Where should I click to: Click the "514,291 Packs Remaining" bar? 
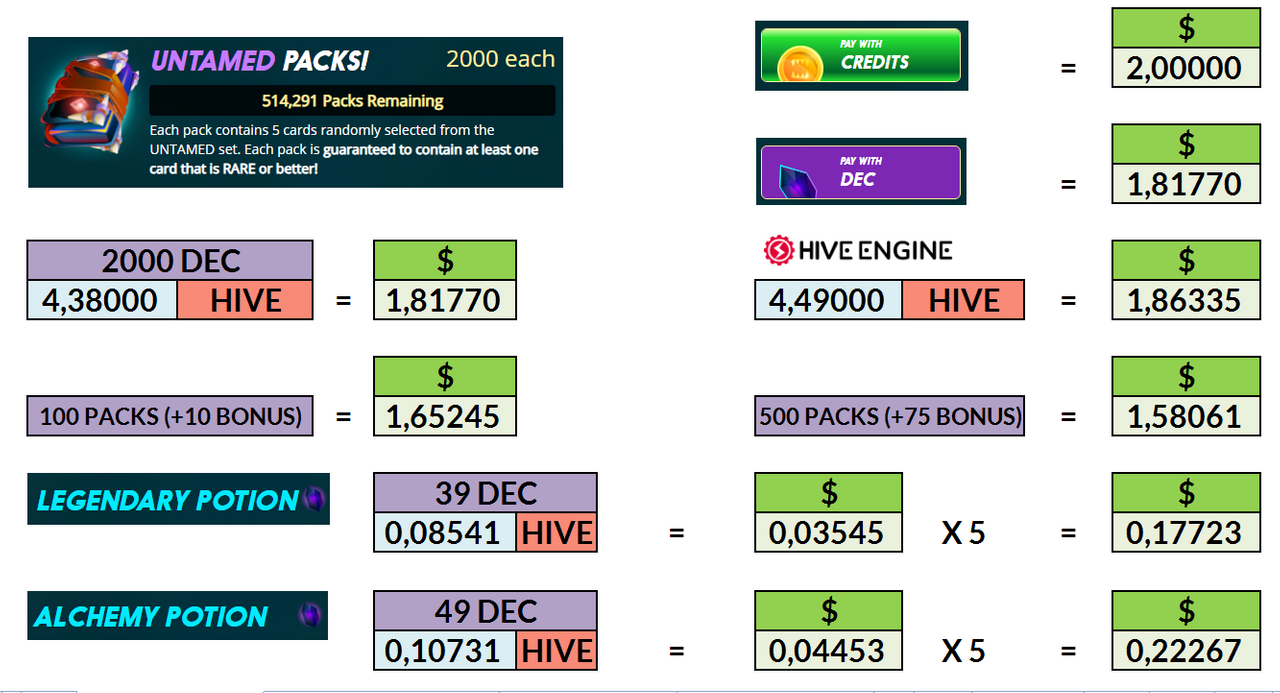pyautogui.click(x=352, y=100)
